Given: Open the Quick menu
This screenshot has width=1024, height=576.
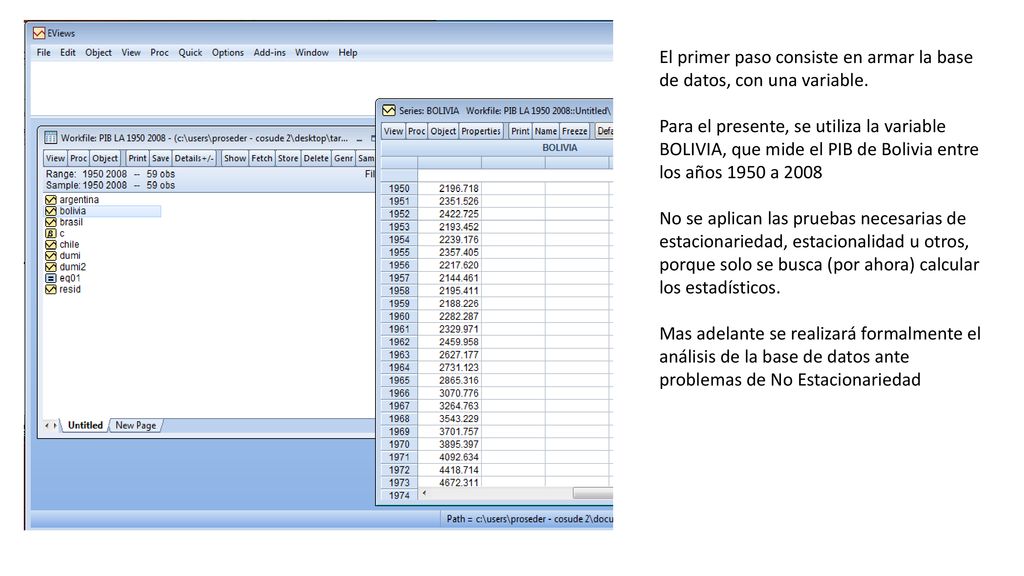Looking at the screenshot, I should (x=190, y=52).
